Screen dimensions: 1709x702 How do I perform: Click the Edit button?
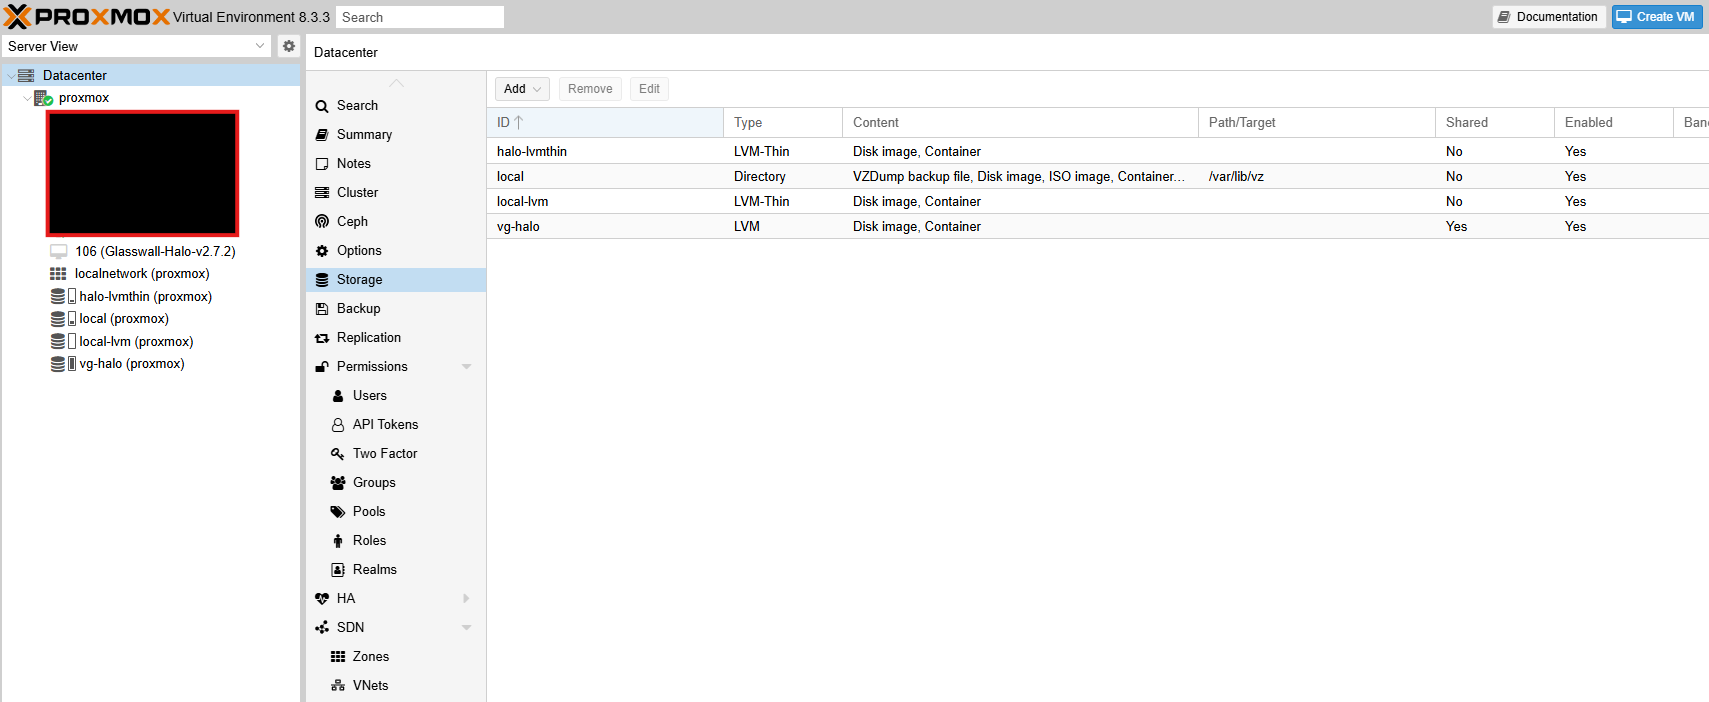point(649,89)
